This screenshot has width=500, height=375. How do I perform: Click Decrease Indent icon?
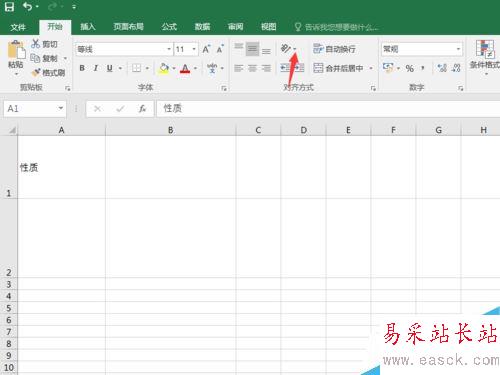click(x=285, y=68)
